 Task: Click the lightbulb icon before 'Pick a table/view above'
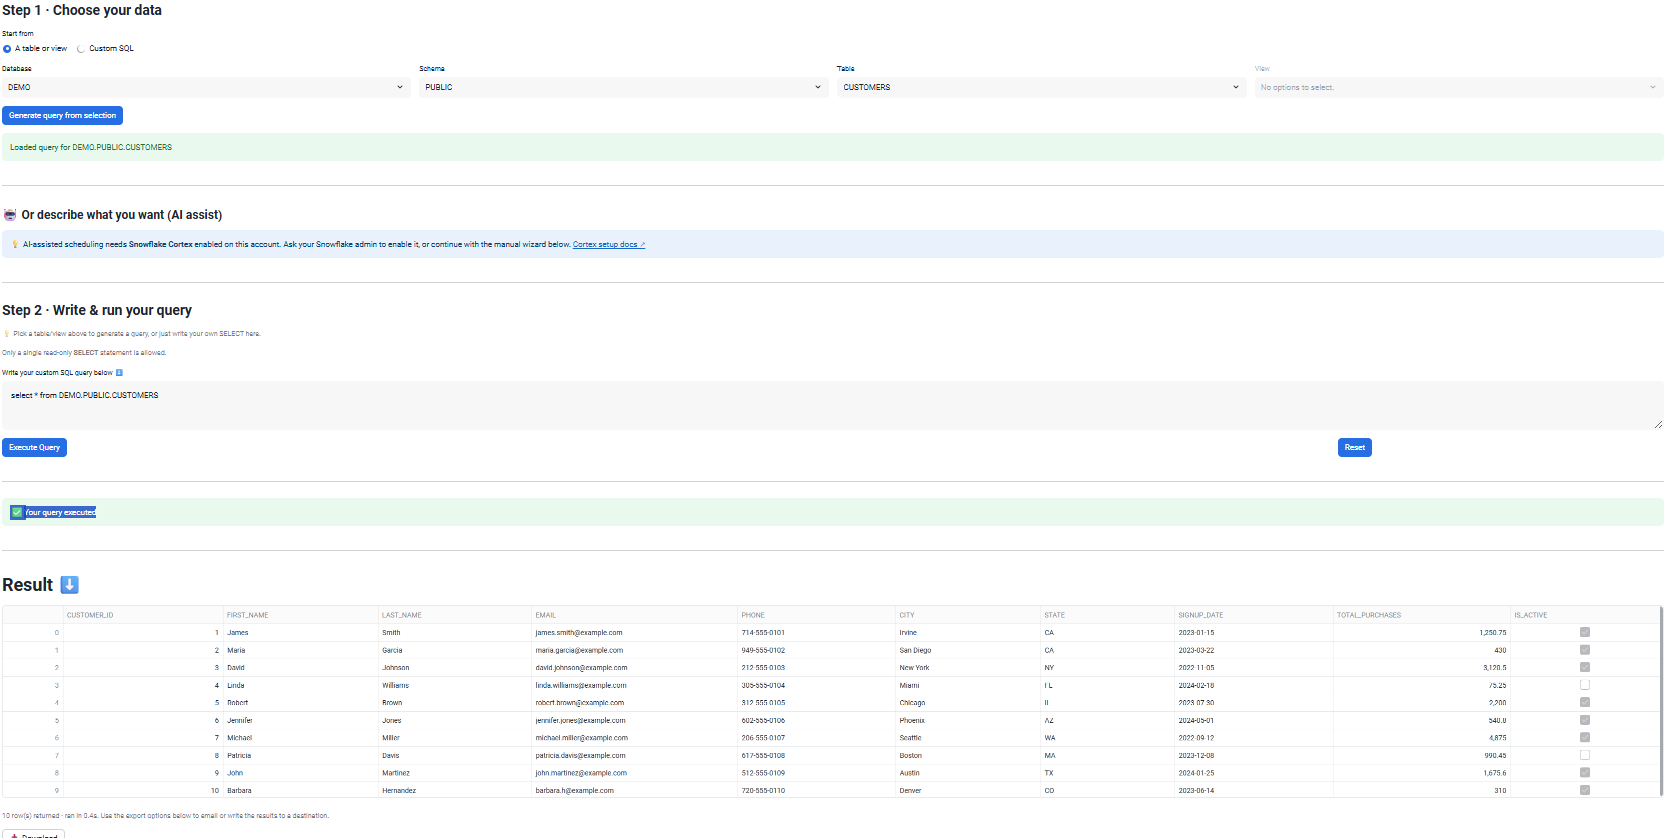(x=7, y=334)
